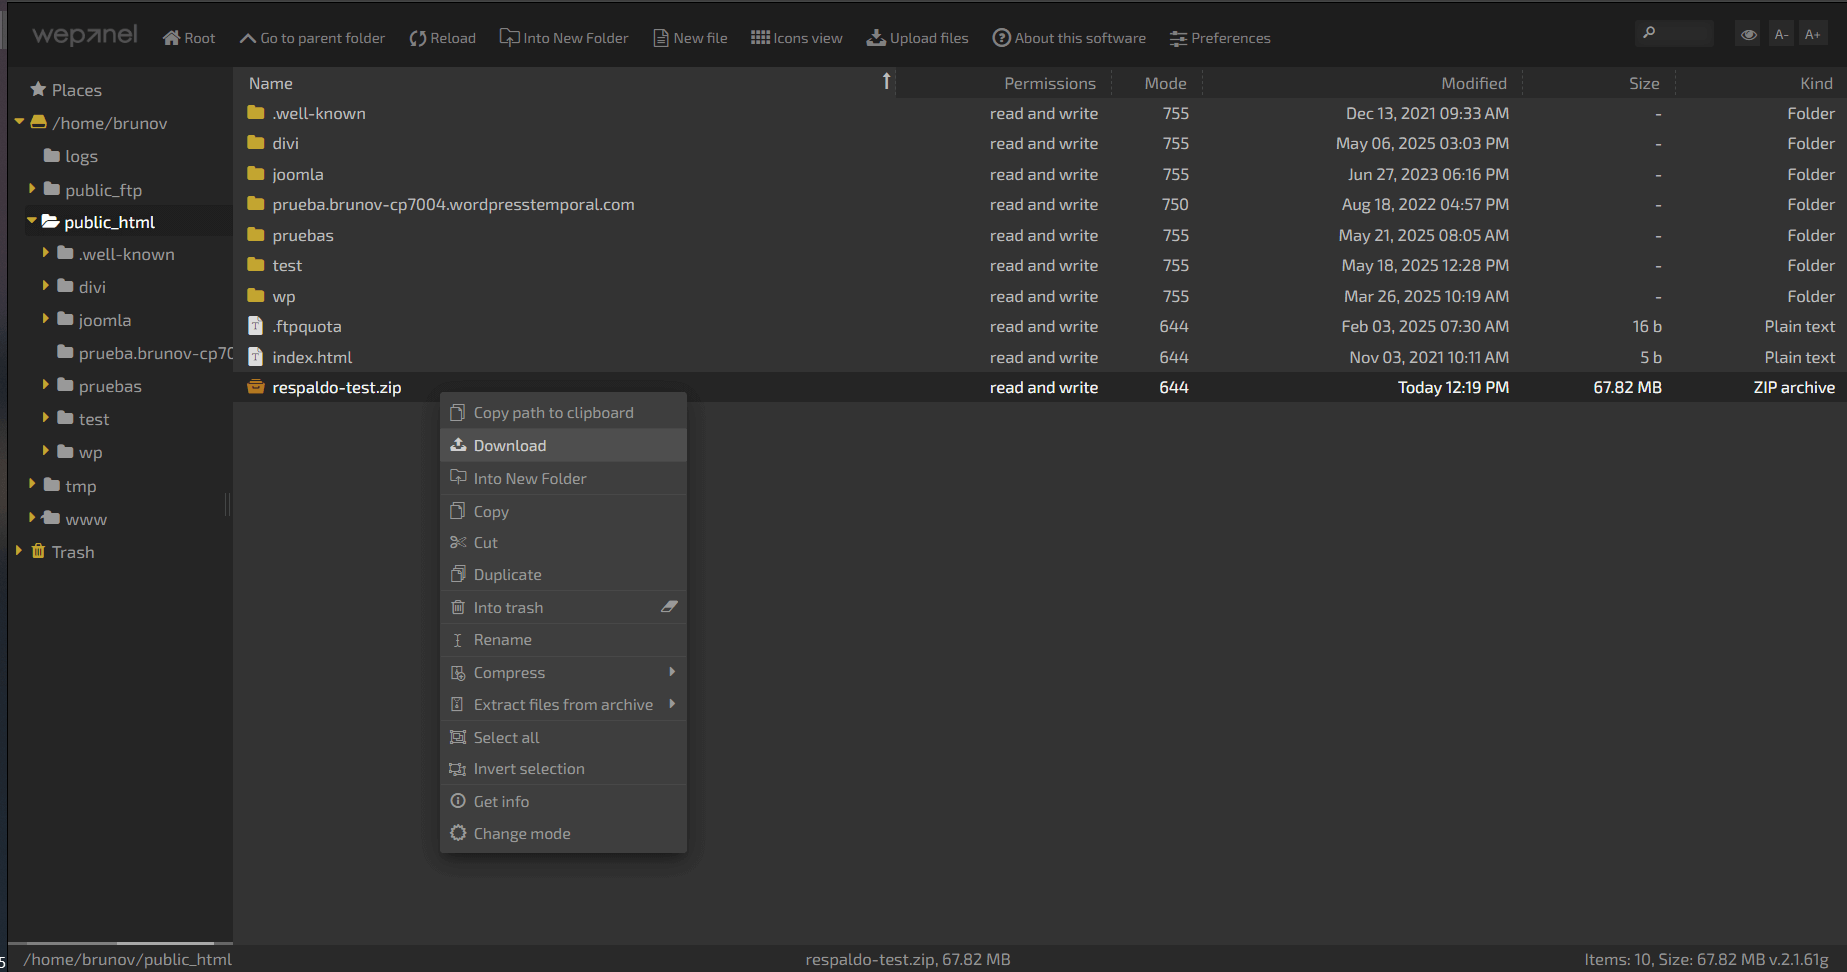Switch to Icons view
Image resolution: width=1847 pixels, height=972 pixels.
(797, 38)
